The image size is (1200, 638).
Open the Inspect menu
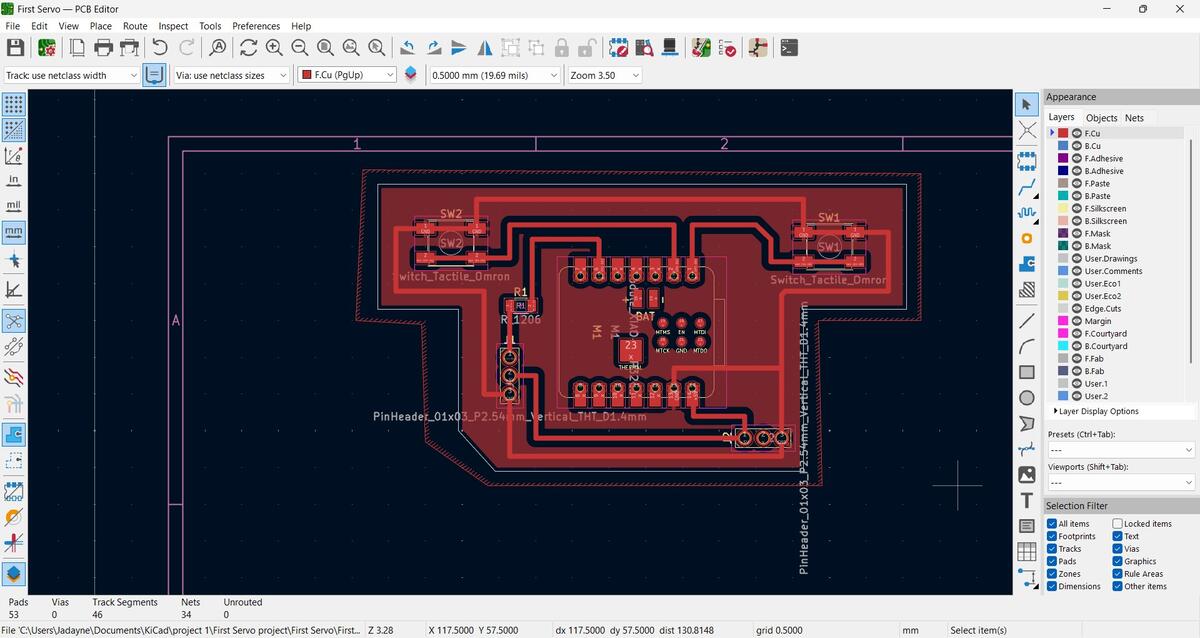pos(173,26)
